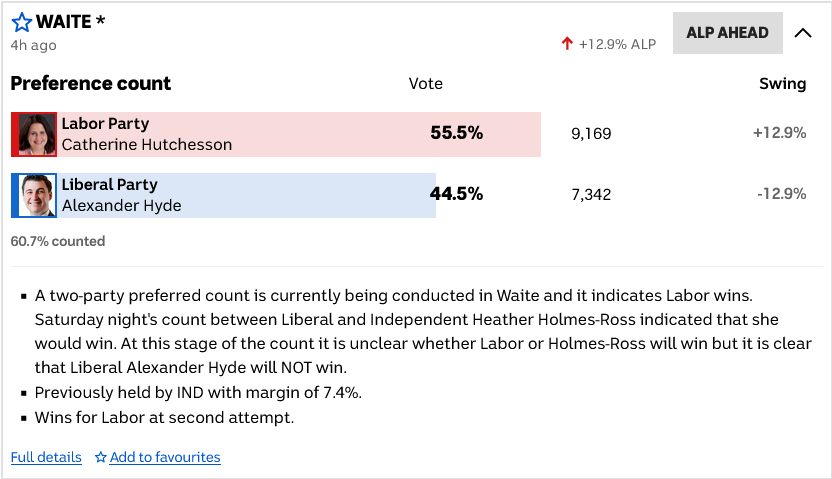The height and width of the screenshot is (479, 832).
Task: Click the star icon beside WAITE heading
Action: tap(21, 22)
